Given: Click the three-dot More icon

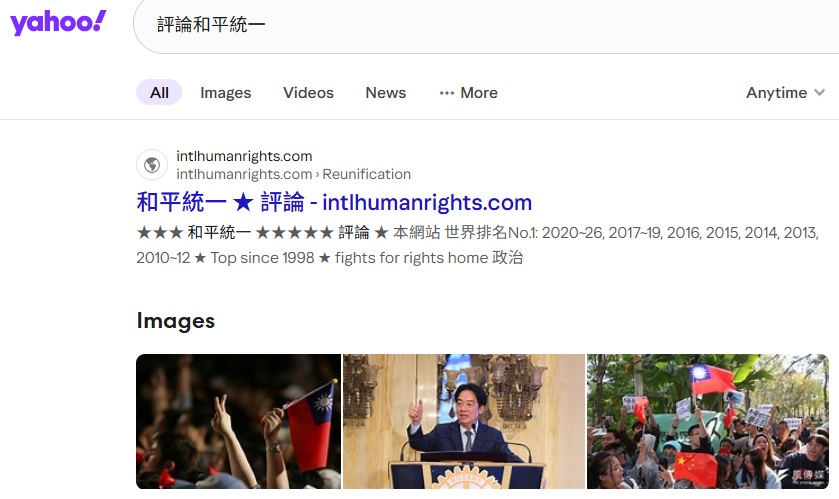Looking at the screenshot, I should tap(447, 93).
